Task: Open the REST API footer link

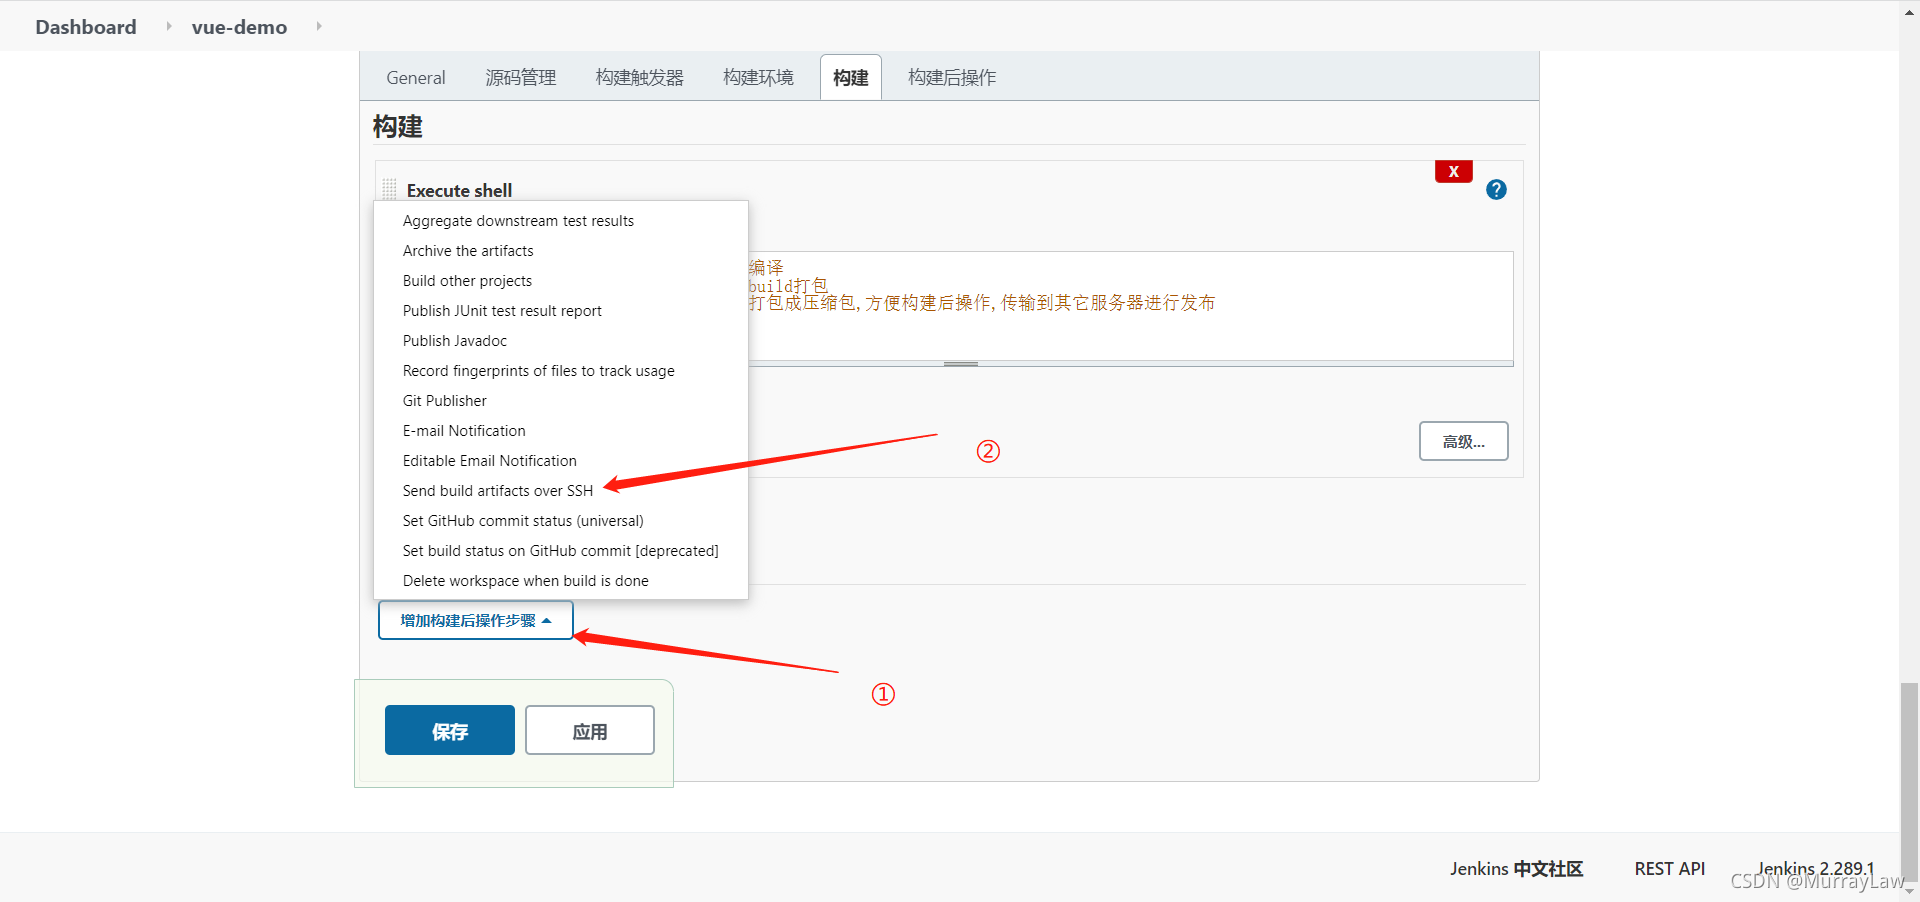Action: (1670, 869)
